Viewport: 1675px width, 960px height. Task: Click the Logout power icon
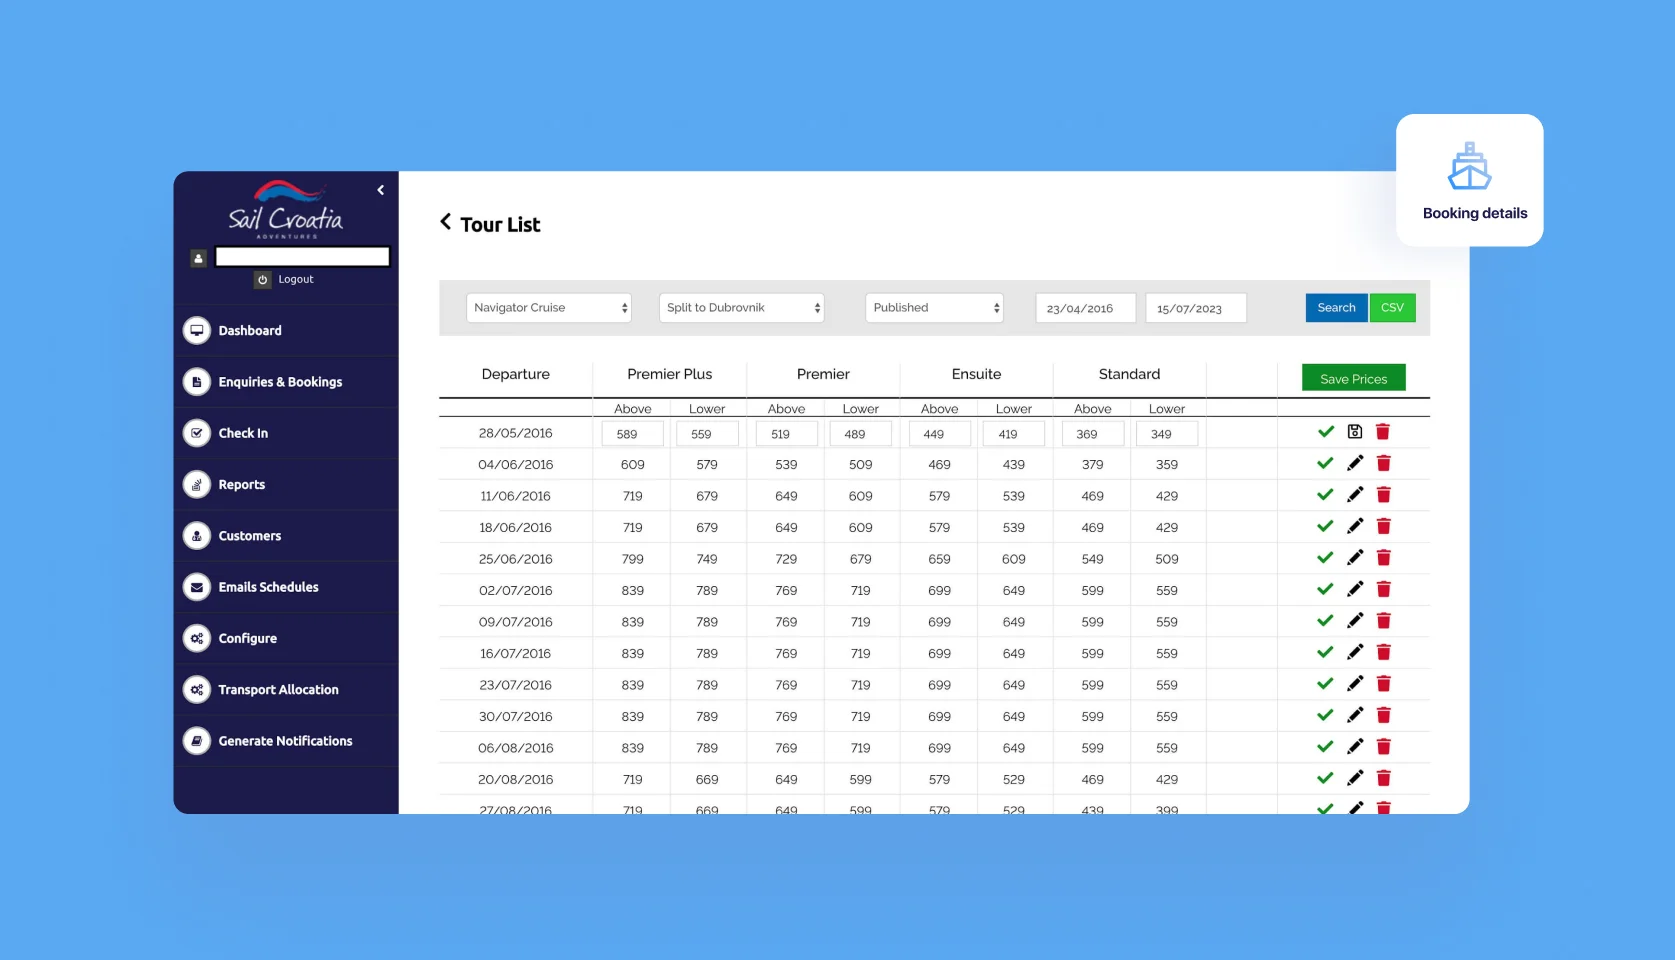click(262, 280)
